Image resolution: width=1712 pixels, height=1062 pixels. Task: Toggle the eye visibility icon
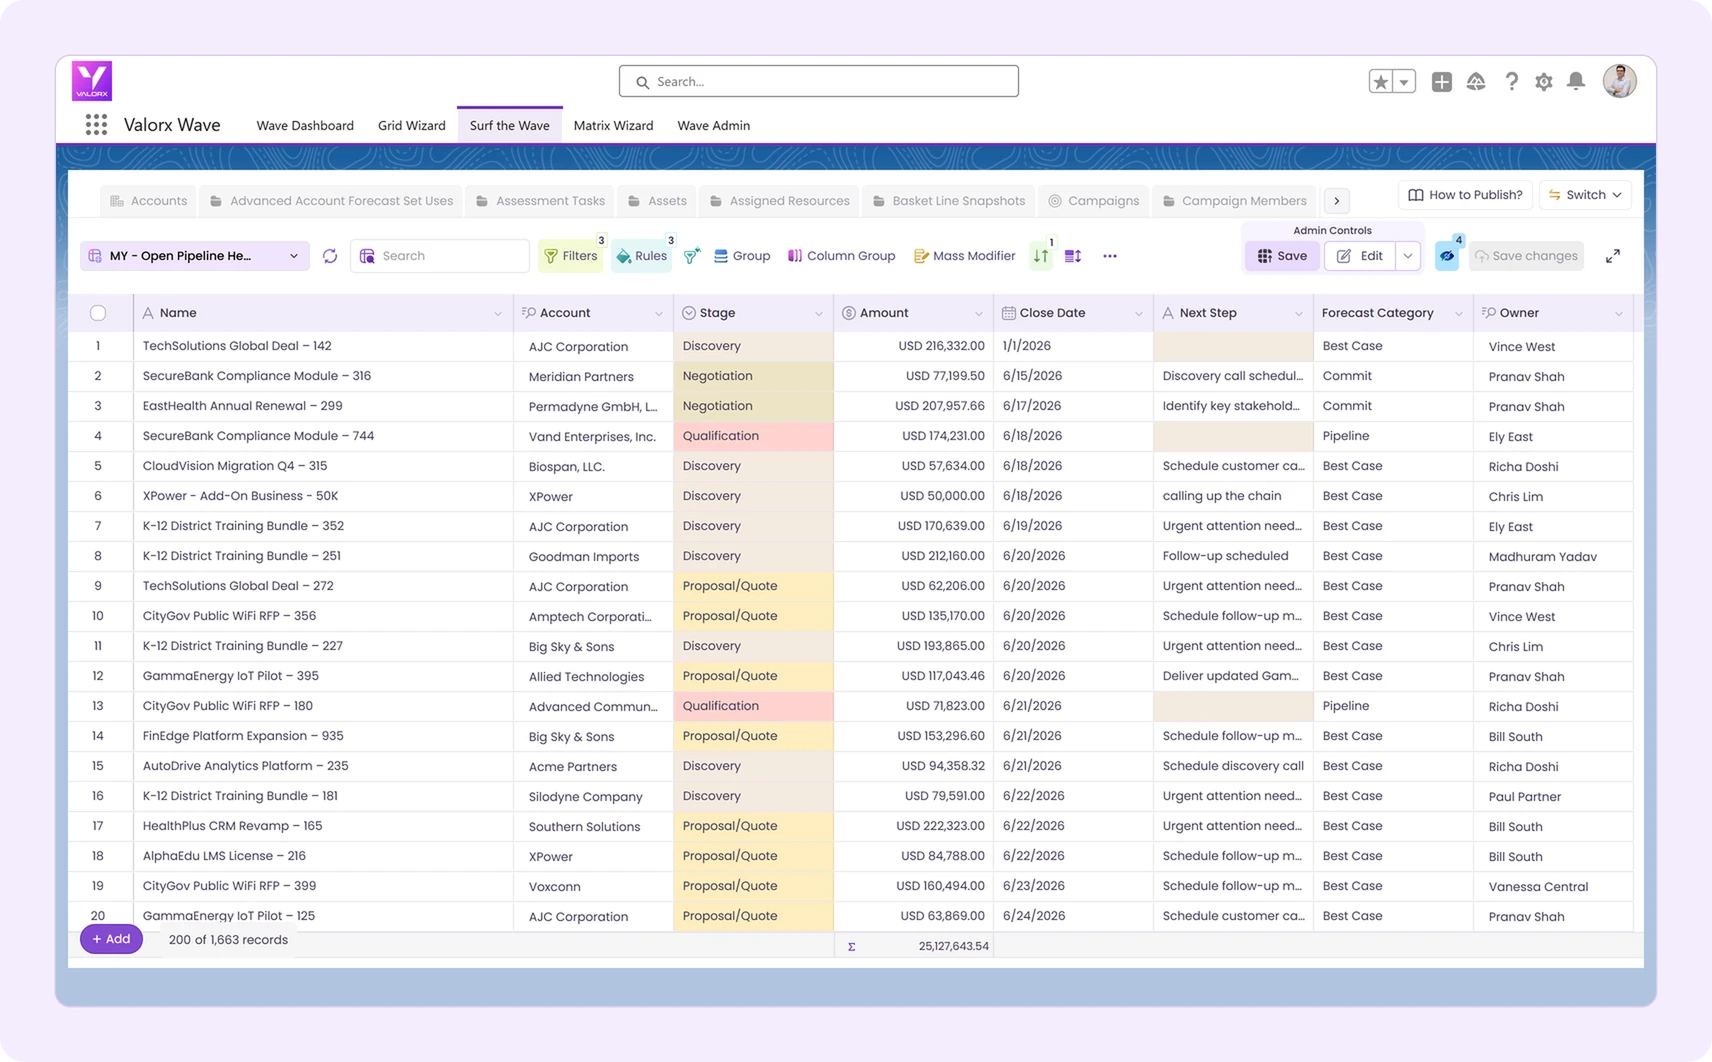(1447, 256)
